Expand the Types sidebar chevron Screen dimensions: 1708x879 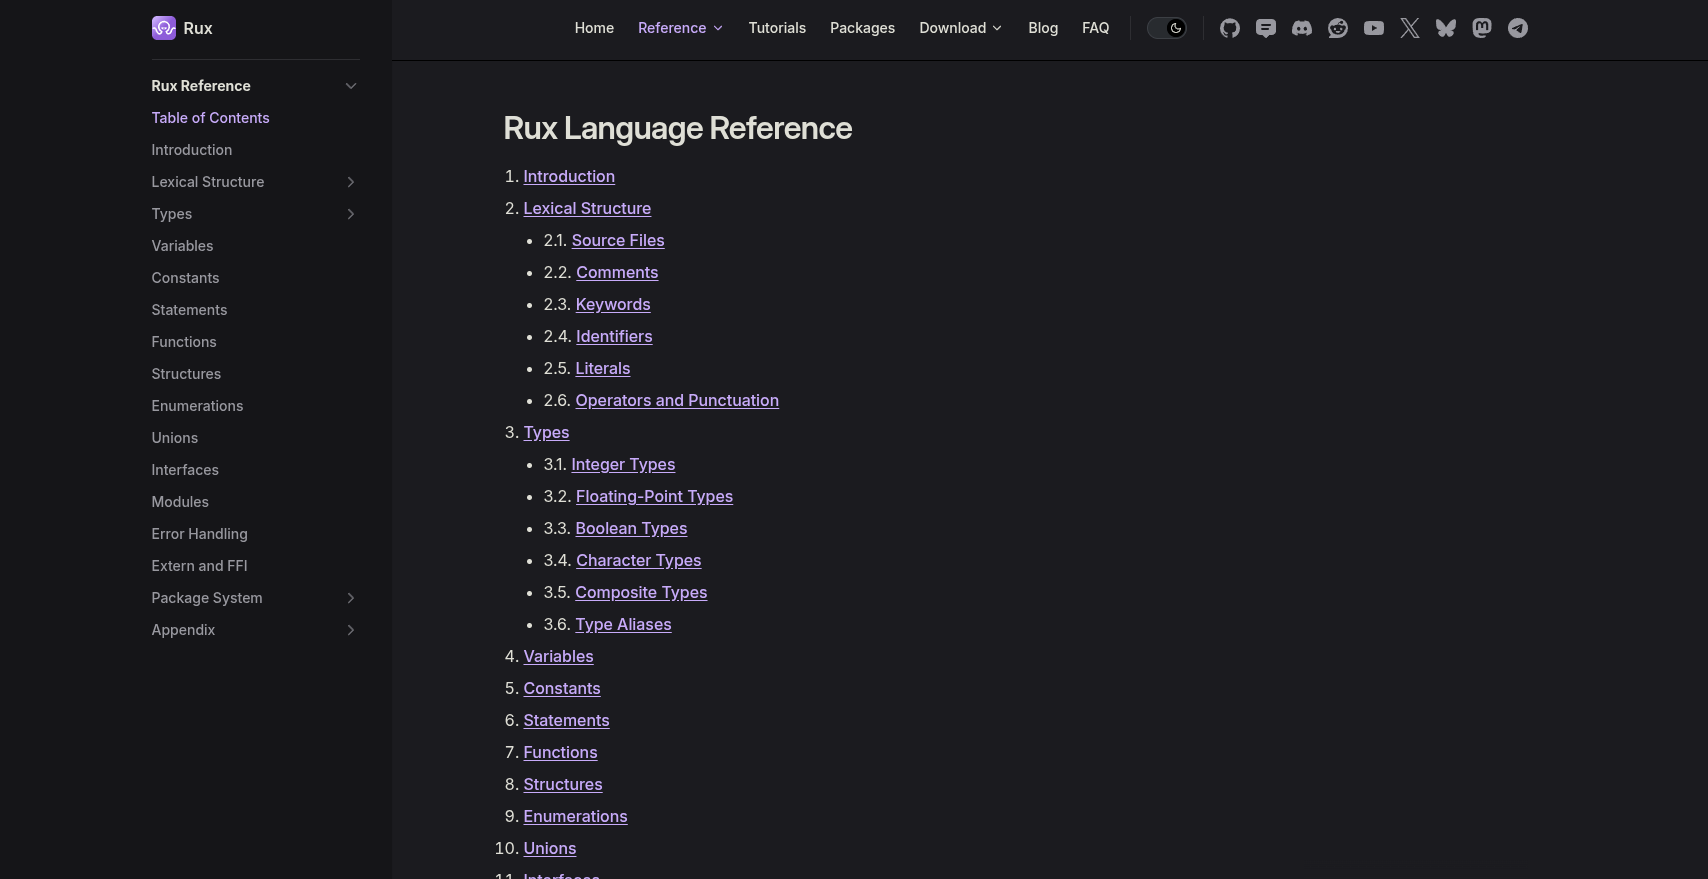point(351,214)
